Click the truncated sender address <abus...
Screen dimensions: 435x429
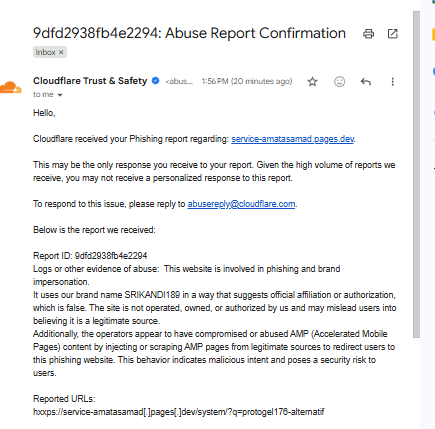[179, 81]
